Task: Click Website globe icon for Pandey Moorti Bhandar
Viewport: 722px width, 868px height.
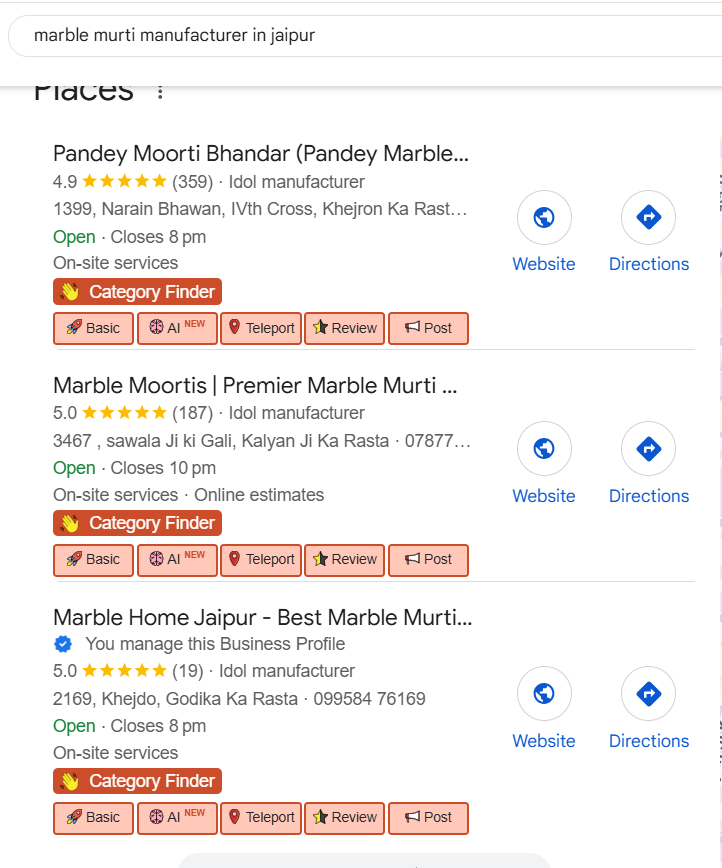Action: coord(544,218)
